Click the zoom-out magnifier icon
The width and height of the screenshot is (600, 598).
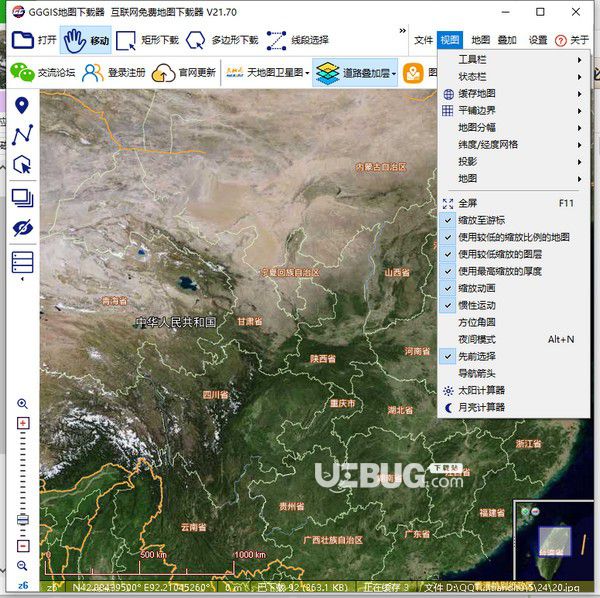[22, 565]
